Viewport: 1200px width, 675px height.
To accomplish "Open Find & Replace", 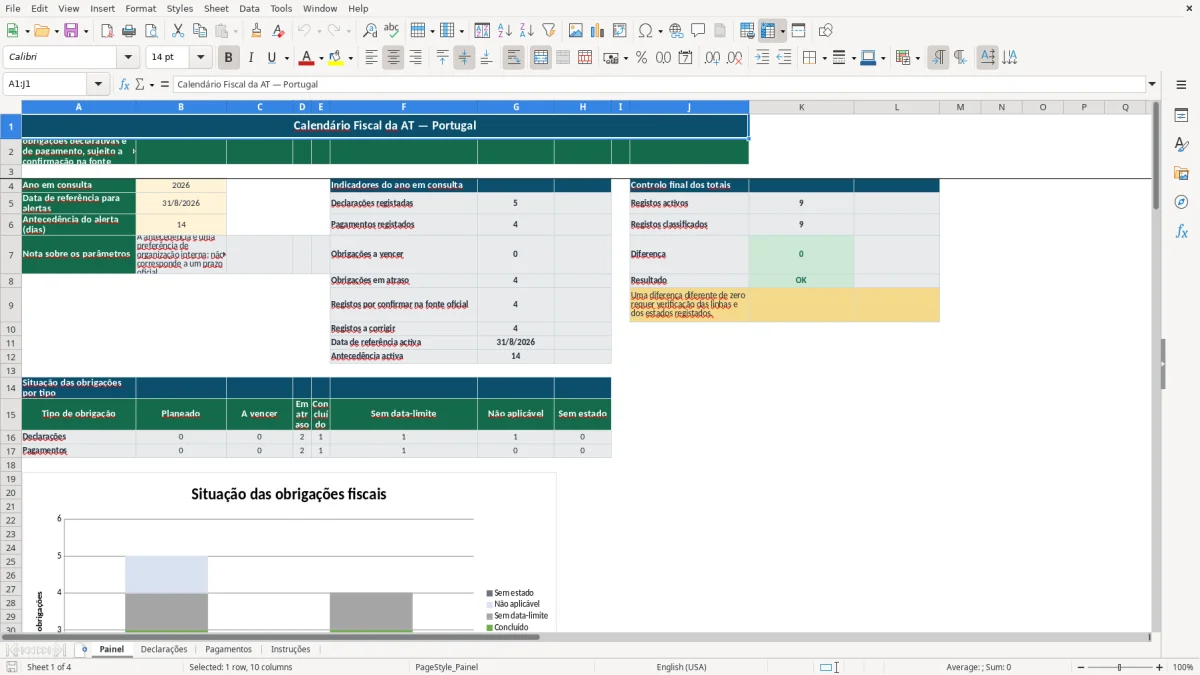I will point(370,31).
